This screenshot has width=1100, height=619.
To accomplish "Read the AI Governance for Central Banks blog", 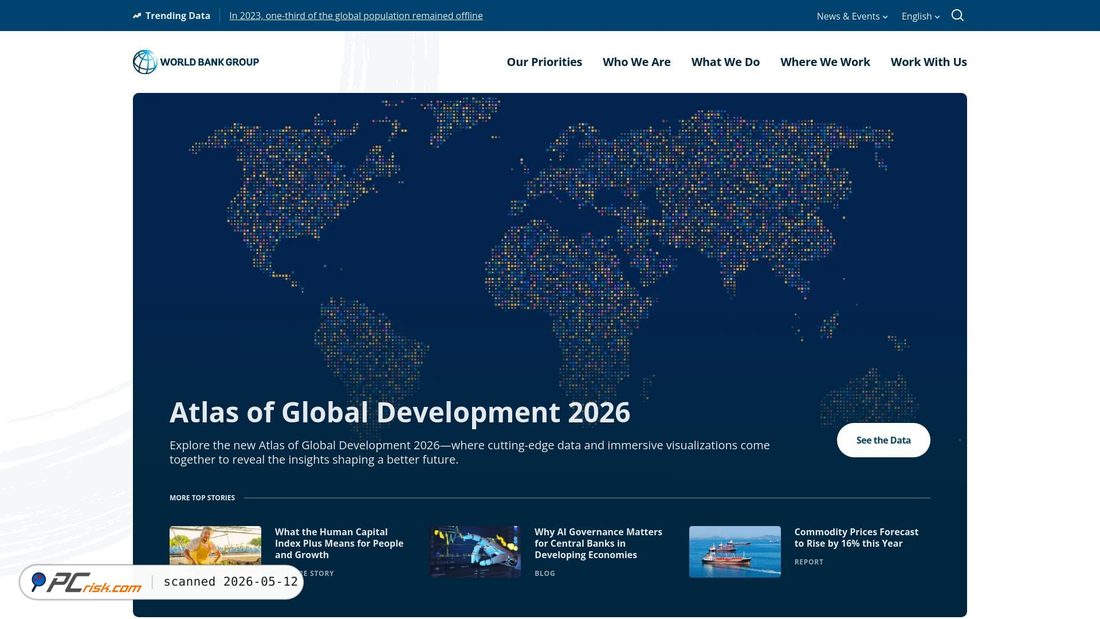I will (598, 543).
